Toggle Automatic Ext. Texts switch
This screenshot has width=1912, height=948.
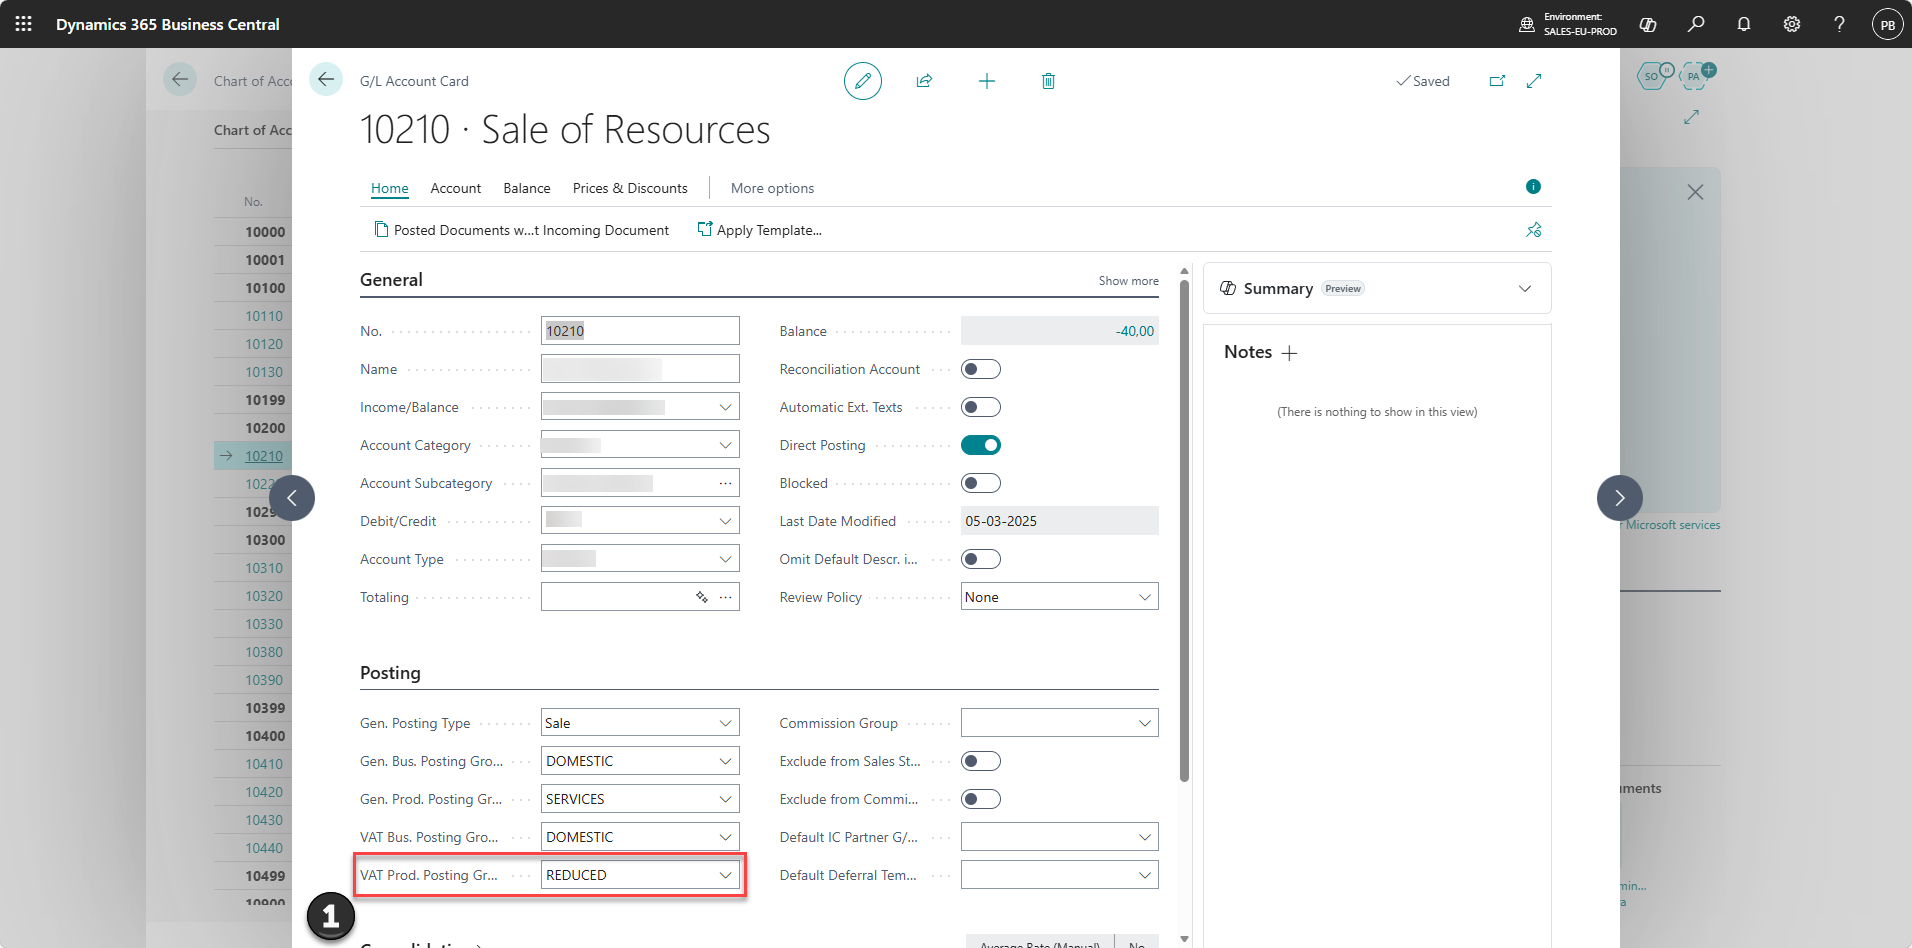pos(981,407)
